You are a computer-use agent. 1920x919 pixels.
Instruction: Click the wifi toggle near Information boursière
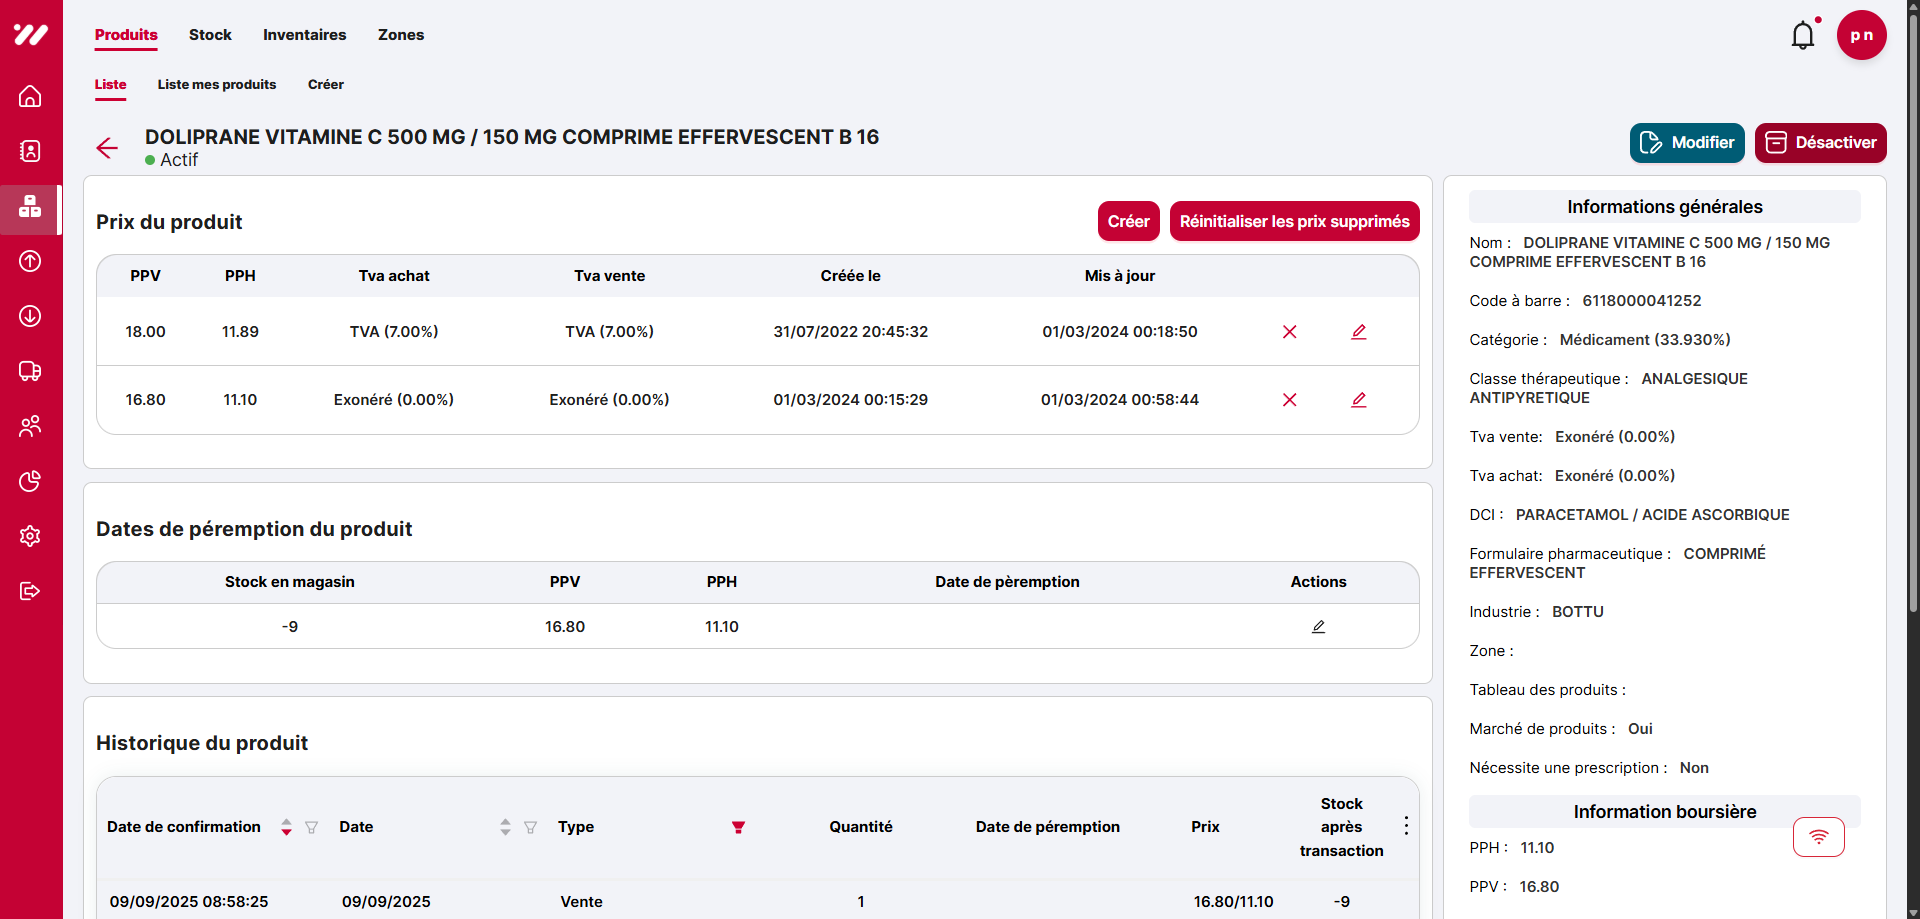tap(1819, 837)
